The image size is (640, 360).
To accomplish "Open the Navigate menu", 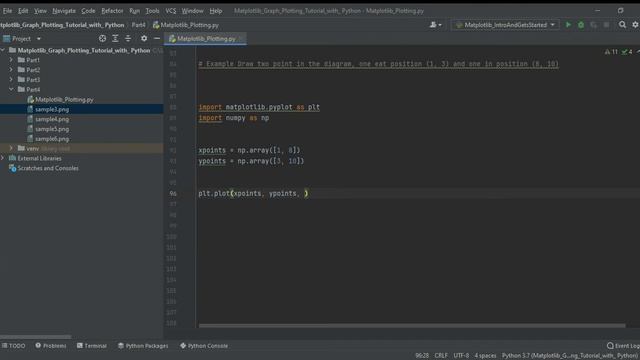I will click(64, 11).
